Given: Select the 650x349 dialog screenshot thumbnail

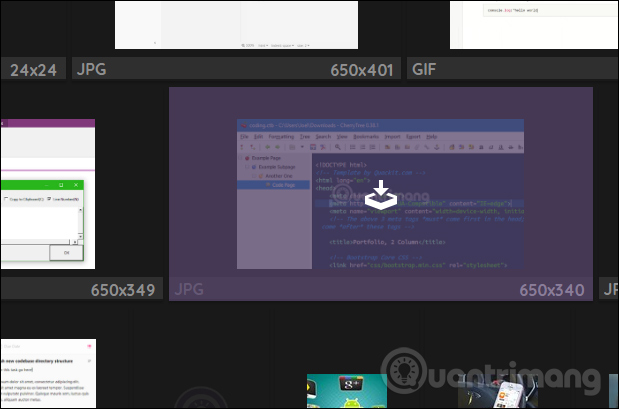Looking at the screenshot, I should (x=48, y=194).
